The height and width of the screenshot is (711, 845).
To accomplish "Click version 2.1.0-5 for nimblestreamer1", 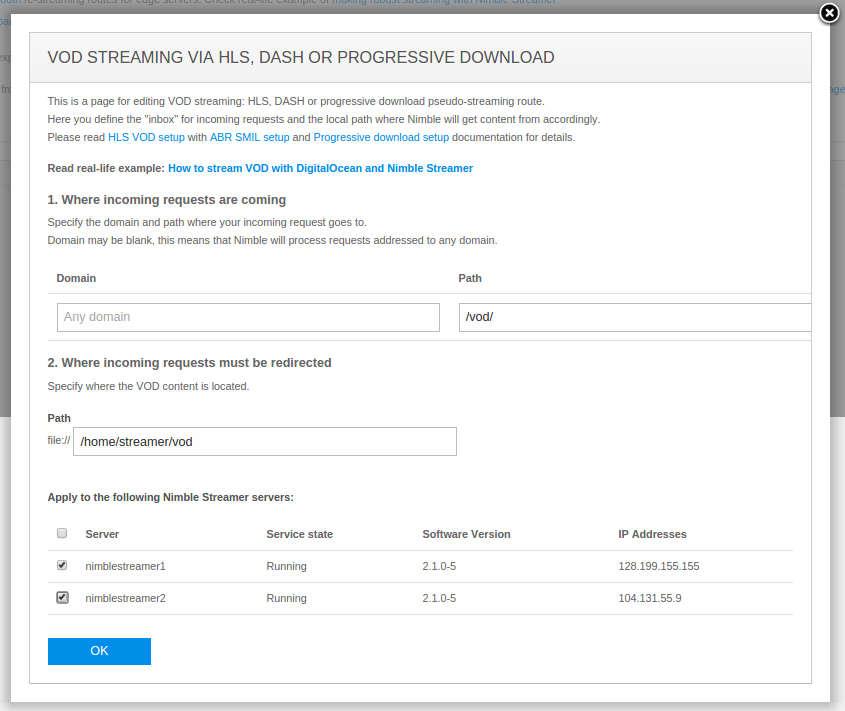I will (439, 567).
